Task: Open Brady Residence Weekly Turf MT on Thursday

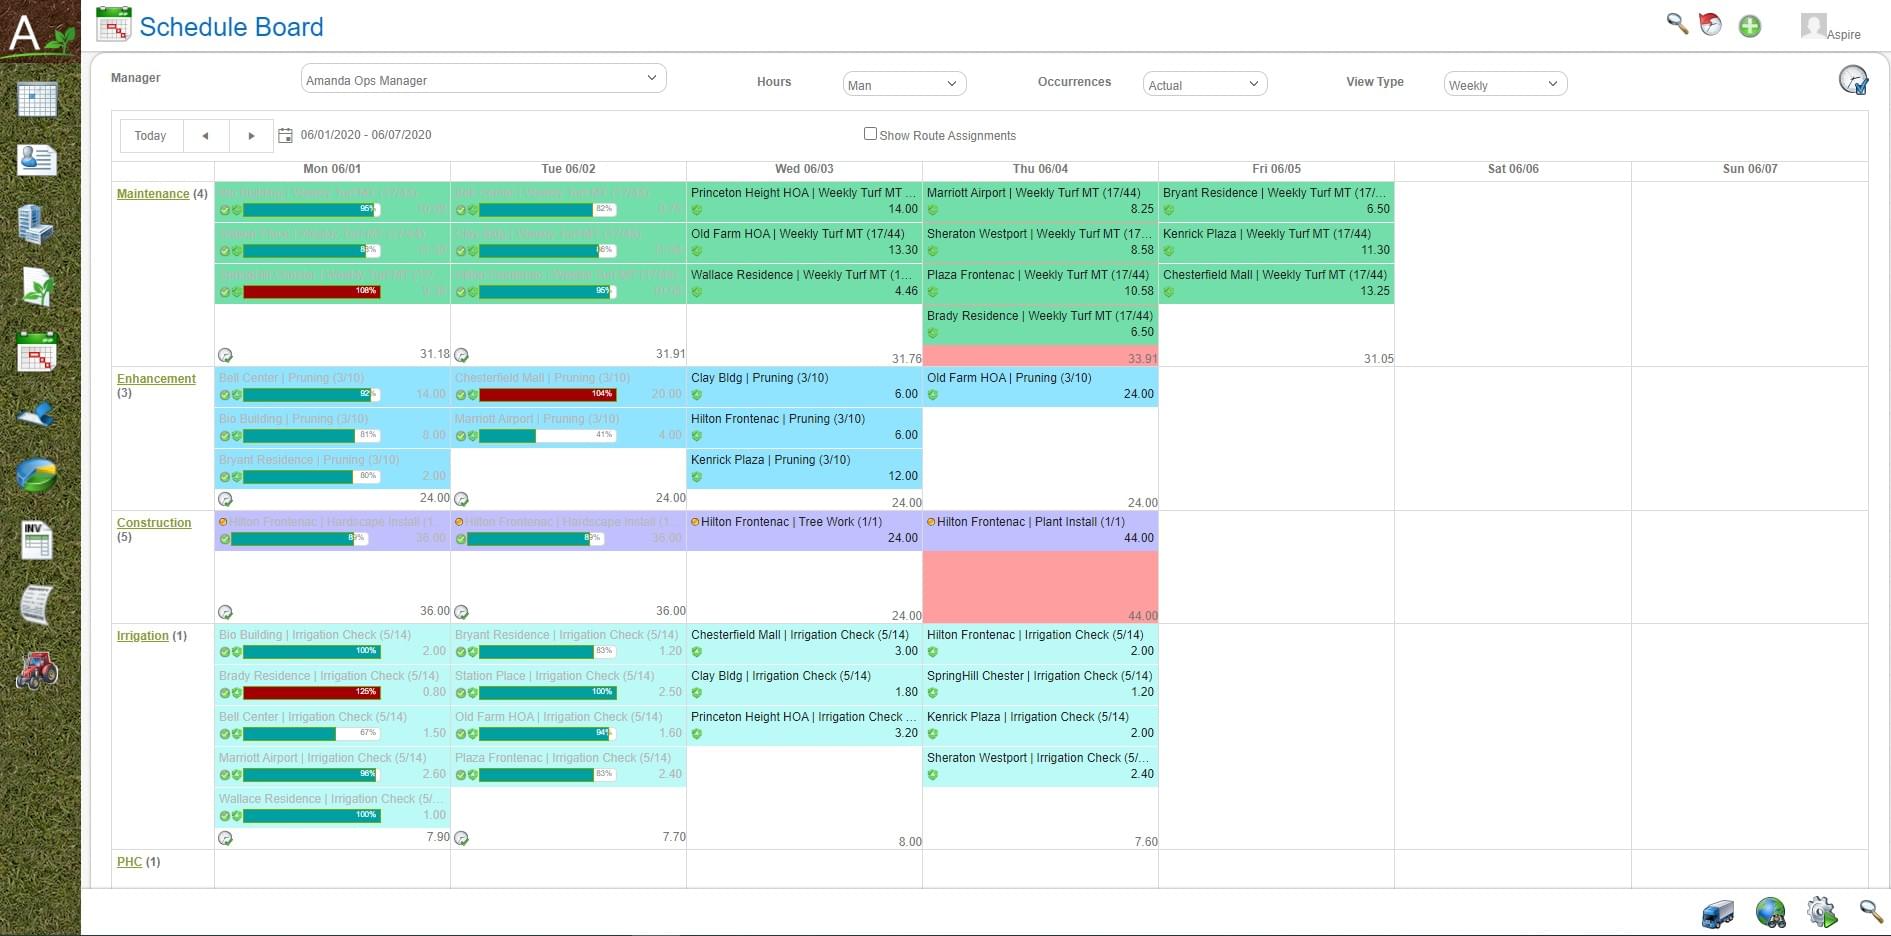Action: click(x=1040, y=324)
